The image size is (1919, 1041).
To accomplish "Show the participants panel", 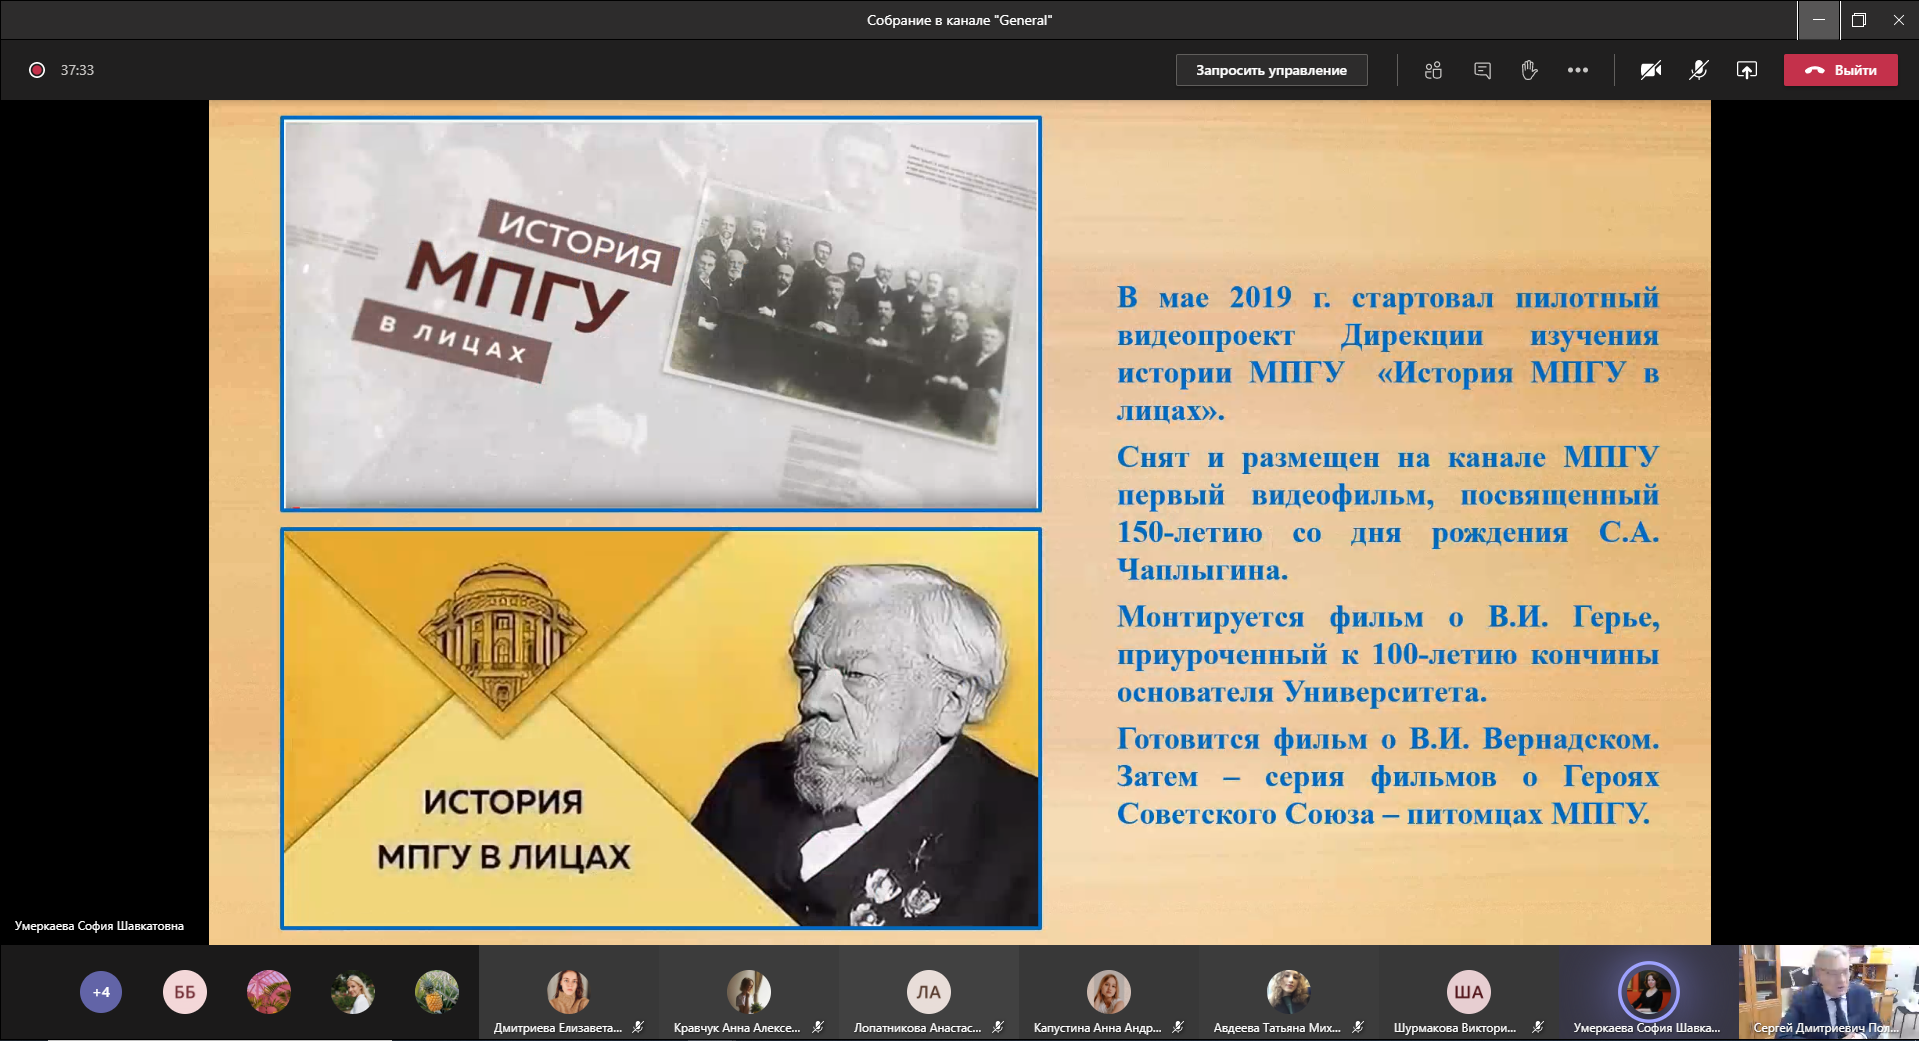I will 1433,70.
